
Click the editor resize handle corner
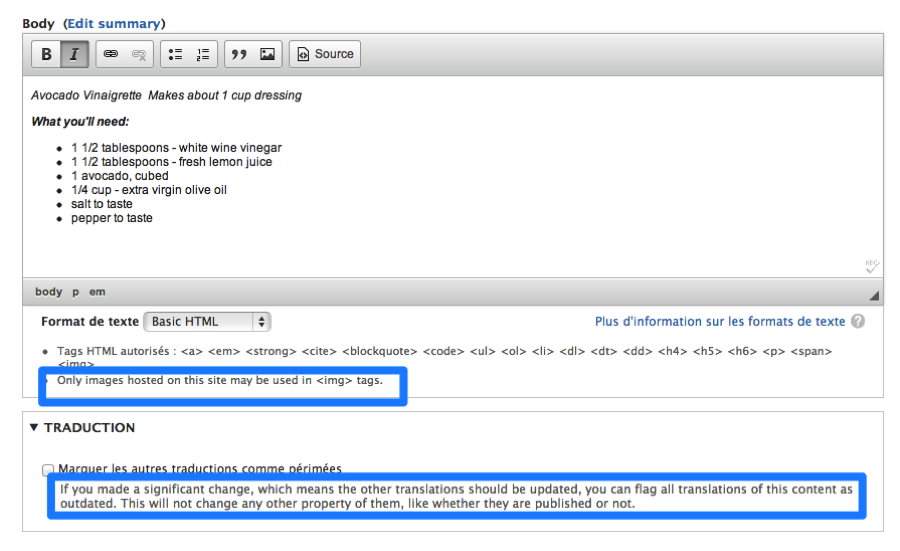point(874,295)
